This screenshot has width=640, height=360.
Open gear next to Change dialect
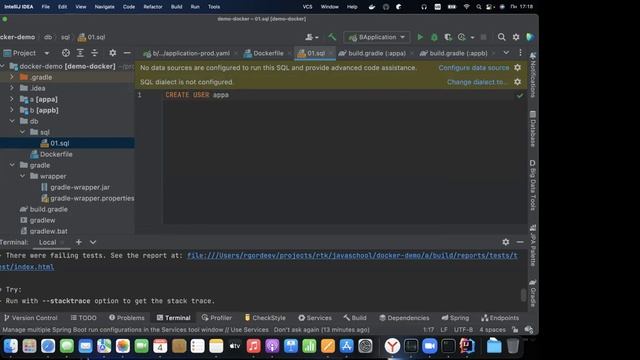click(518, 82)
